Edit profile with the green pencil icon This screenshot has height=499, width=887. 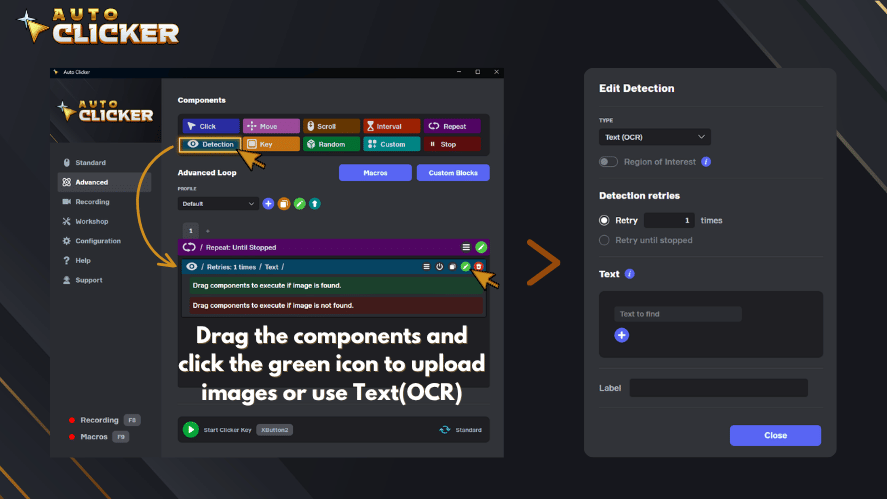[x=299, y=204]
